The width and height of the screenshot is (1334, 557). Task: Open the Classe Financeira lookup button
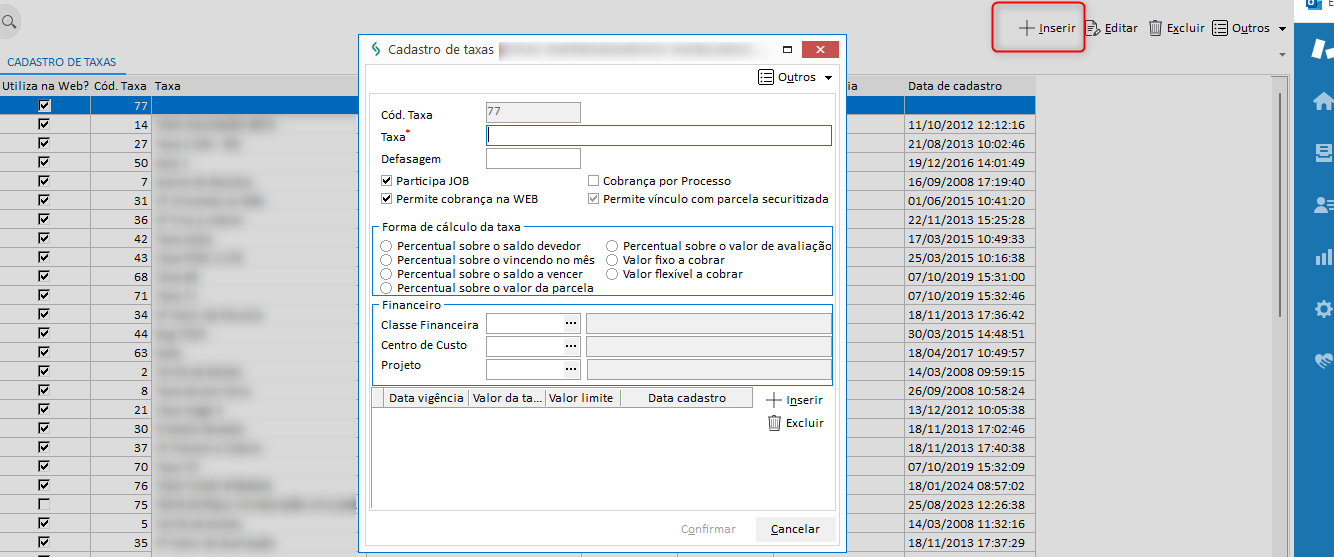[x=571, y=324]
